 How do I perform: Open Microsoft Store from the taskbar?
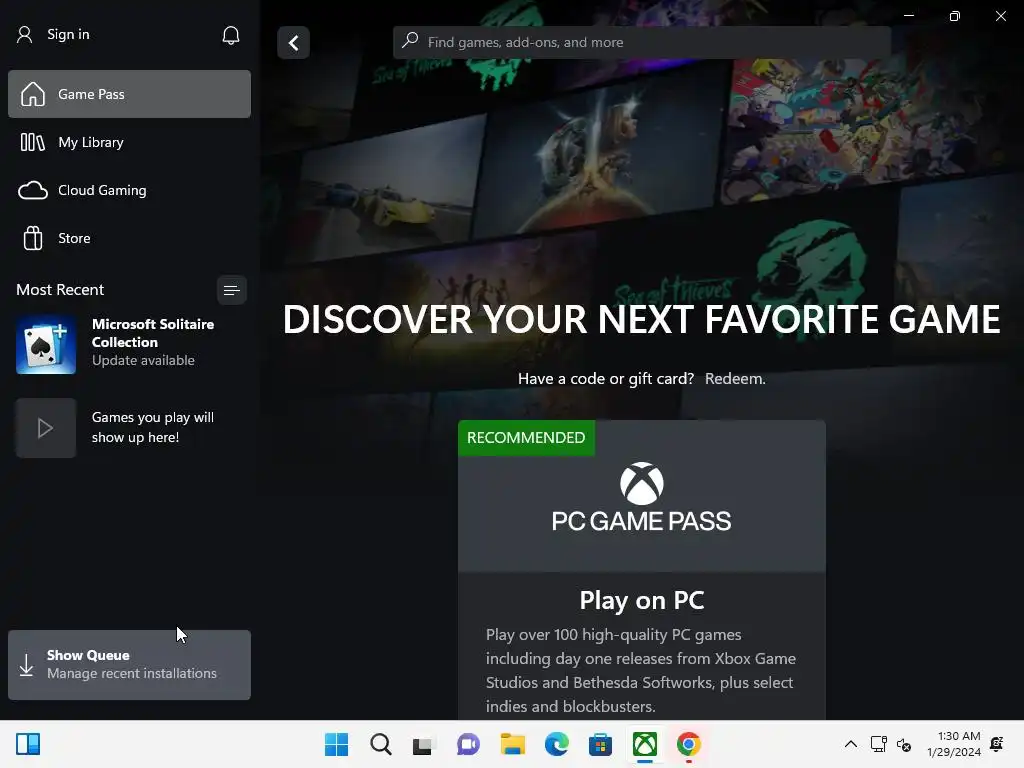(x=600, y=744)
